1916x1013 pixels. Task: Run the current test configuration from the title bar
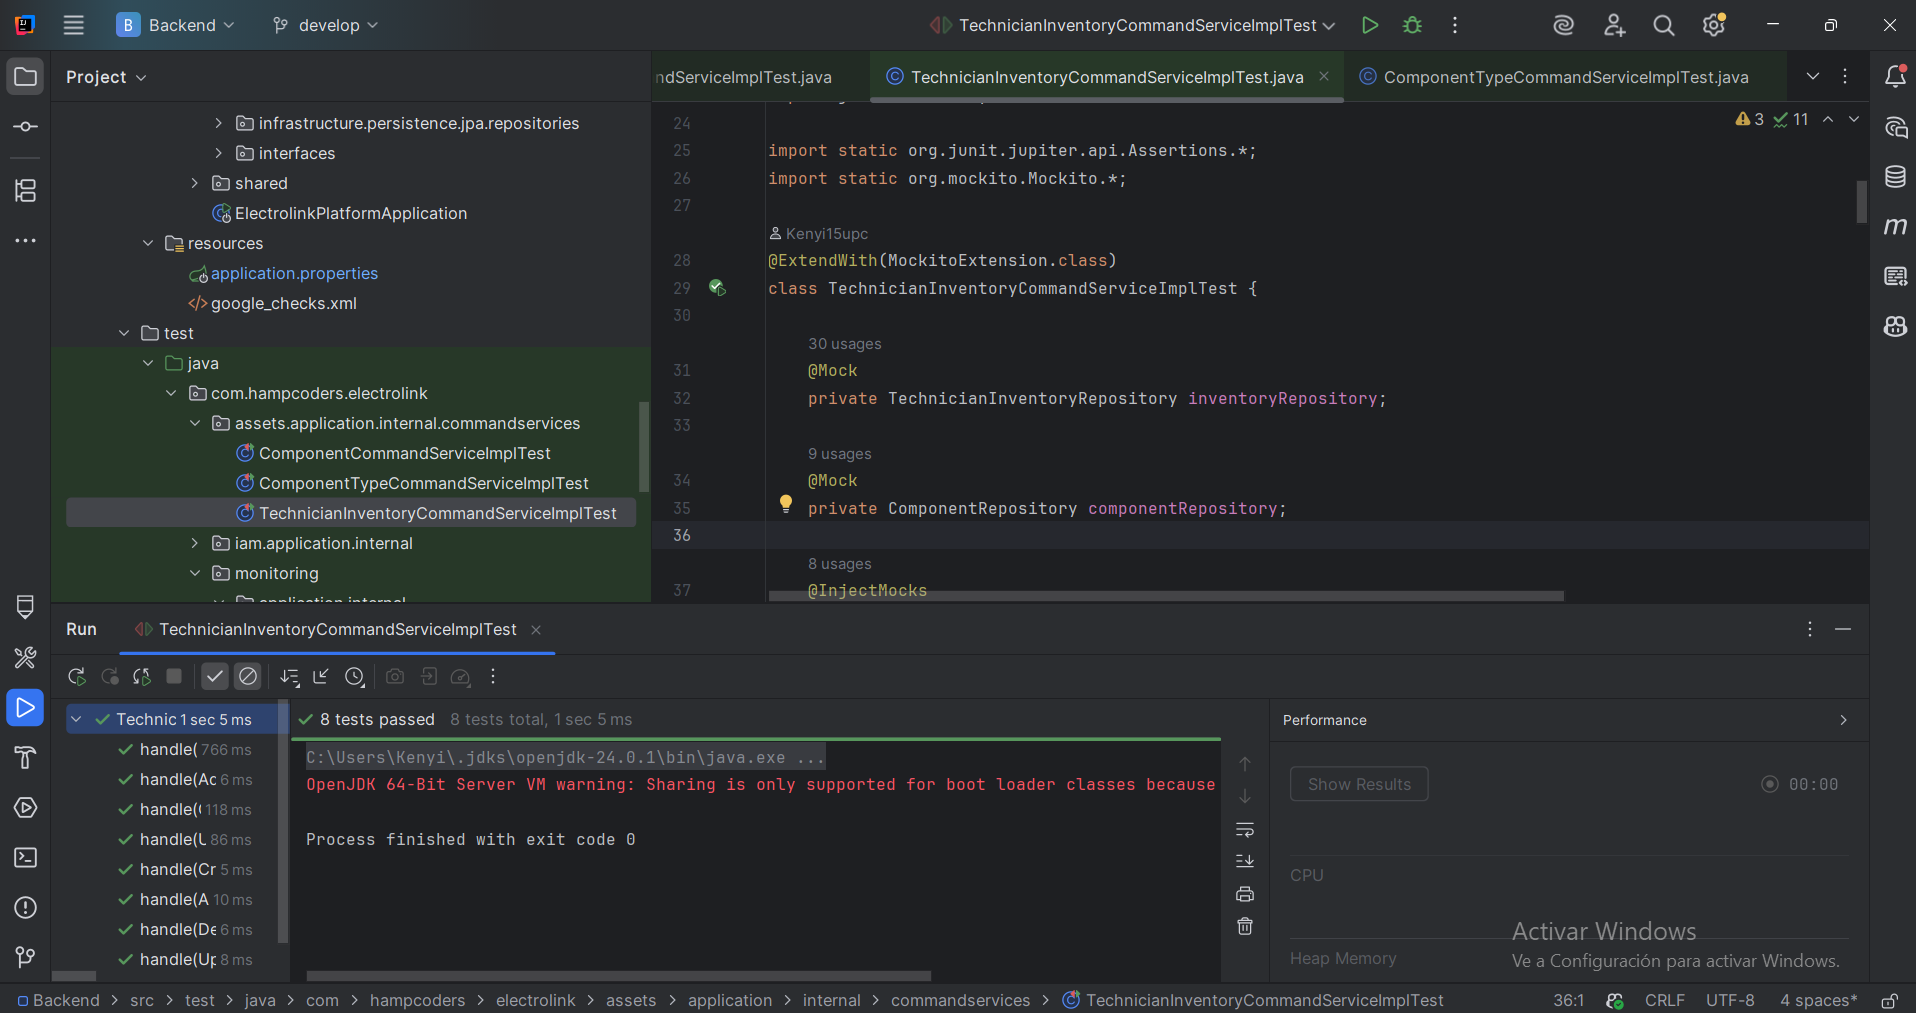tap(1370, 25)
